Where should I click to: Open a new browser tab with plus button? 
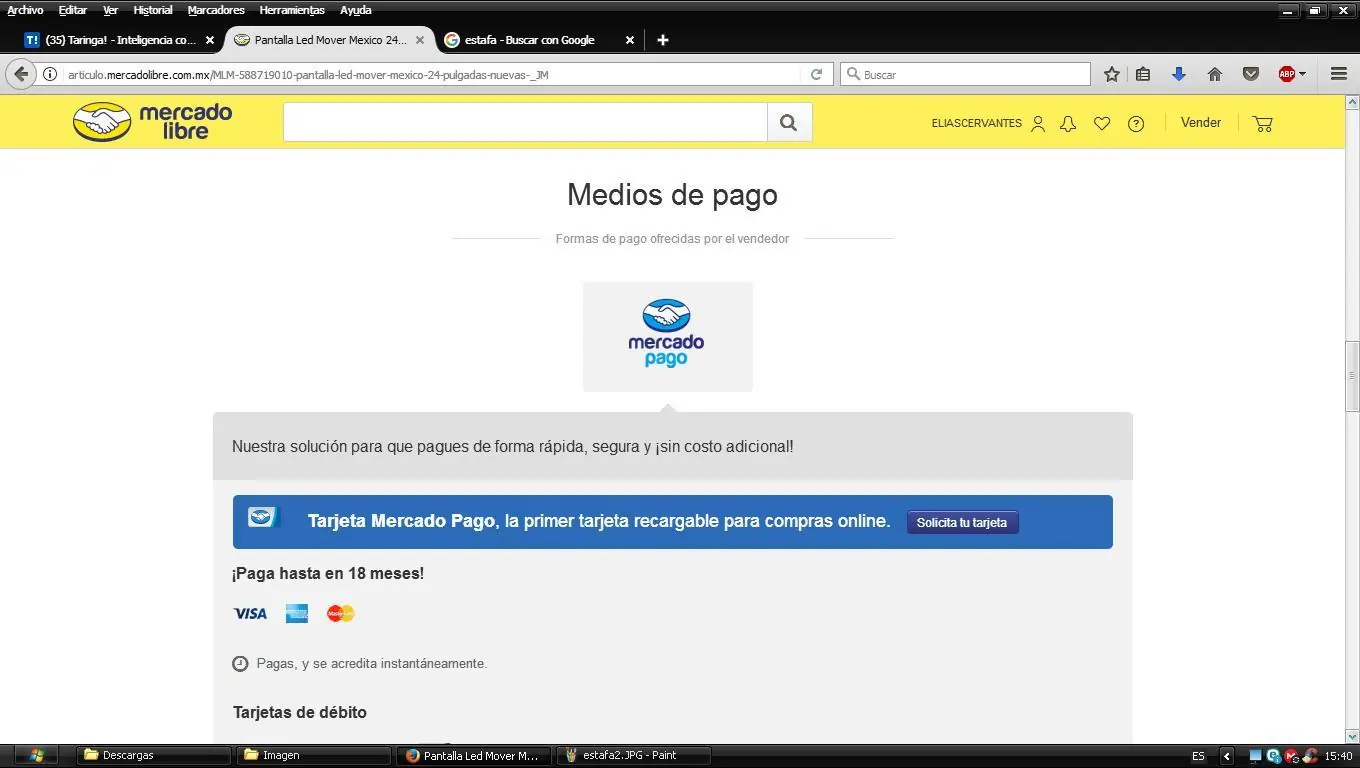662,40
